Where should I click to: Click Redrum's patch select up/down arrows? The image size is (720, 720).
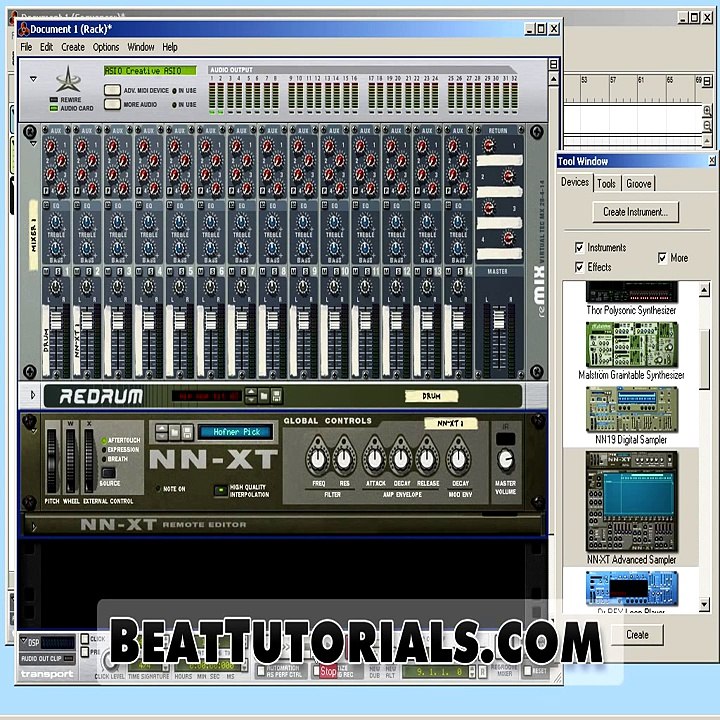(251, 396)
